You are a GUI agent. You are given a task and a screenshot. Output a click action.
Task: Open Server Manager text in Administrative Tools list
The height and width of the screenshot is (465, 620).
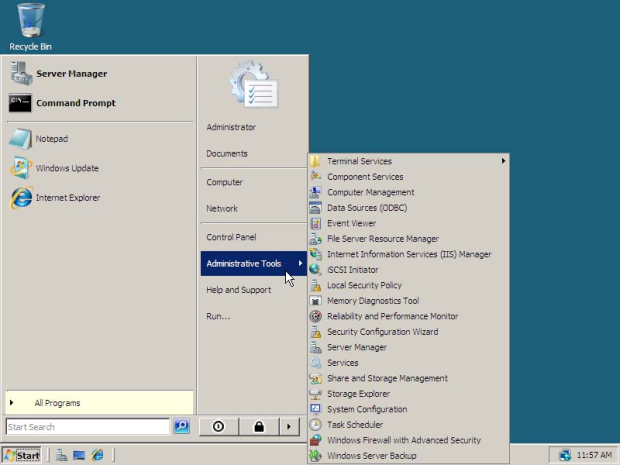(357, 347)
